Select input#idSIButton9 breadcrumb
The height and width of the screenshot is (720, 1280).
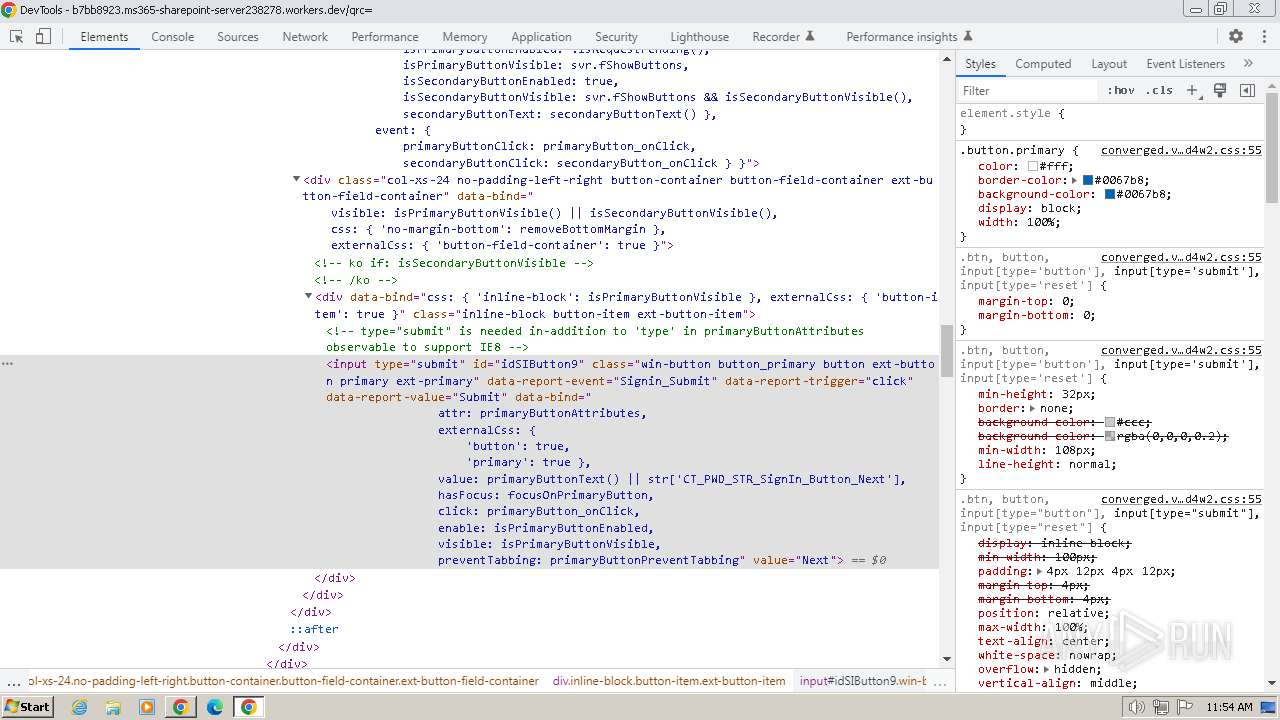(863, 681)
